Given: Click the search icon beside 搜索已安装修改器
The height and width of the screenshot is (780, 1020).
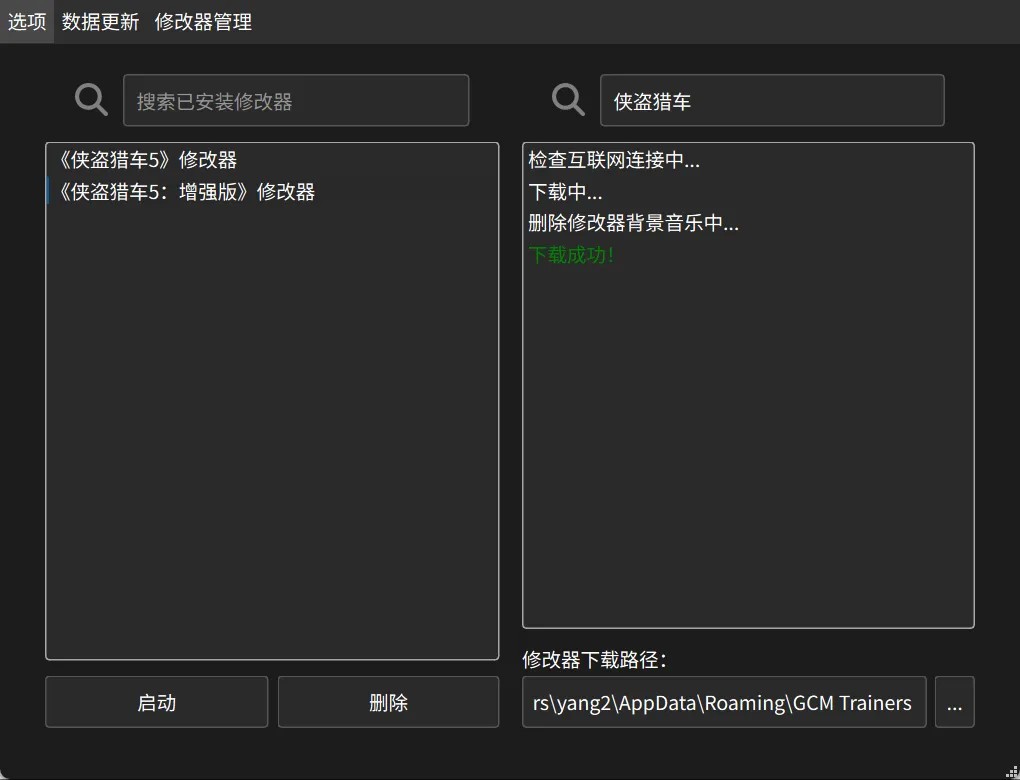Looking at the screenshot, I should pyautogui.click(x=91, y=100).
